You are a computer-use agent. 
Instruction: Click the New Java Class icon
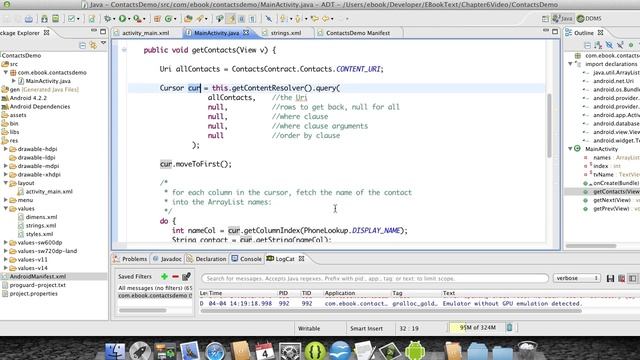[x=168, y=19]
